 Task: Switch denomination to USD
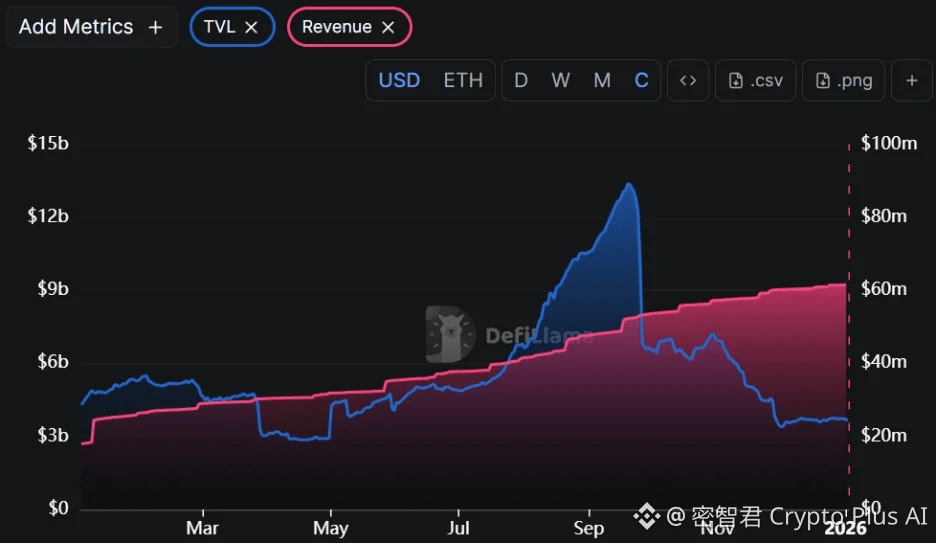coord(399,81)
